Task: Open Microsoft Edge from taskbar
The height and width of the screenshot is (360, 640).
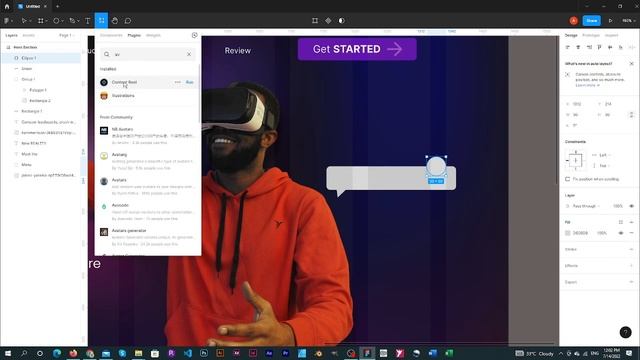Action: point(57,353)
